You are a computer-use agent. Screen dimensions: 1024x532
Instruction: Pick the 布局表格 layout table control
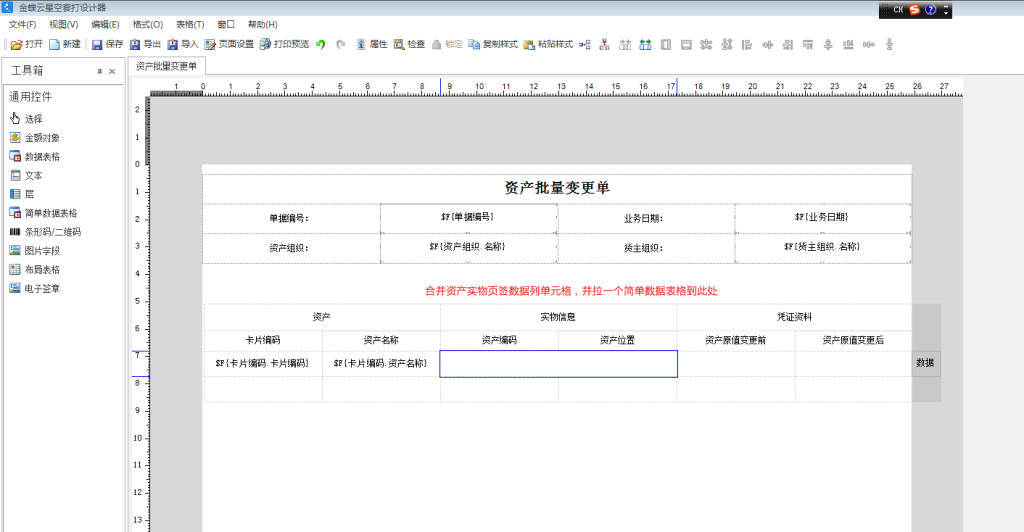click(35, 270)
